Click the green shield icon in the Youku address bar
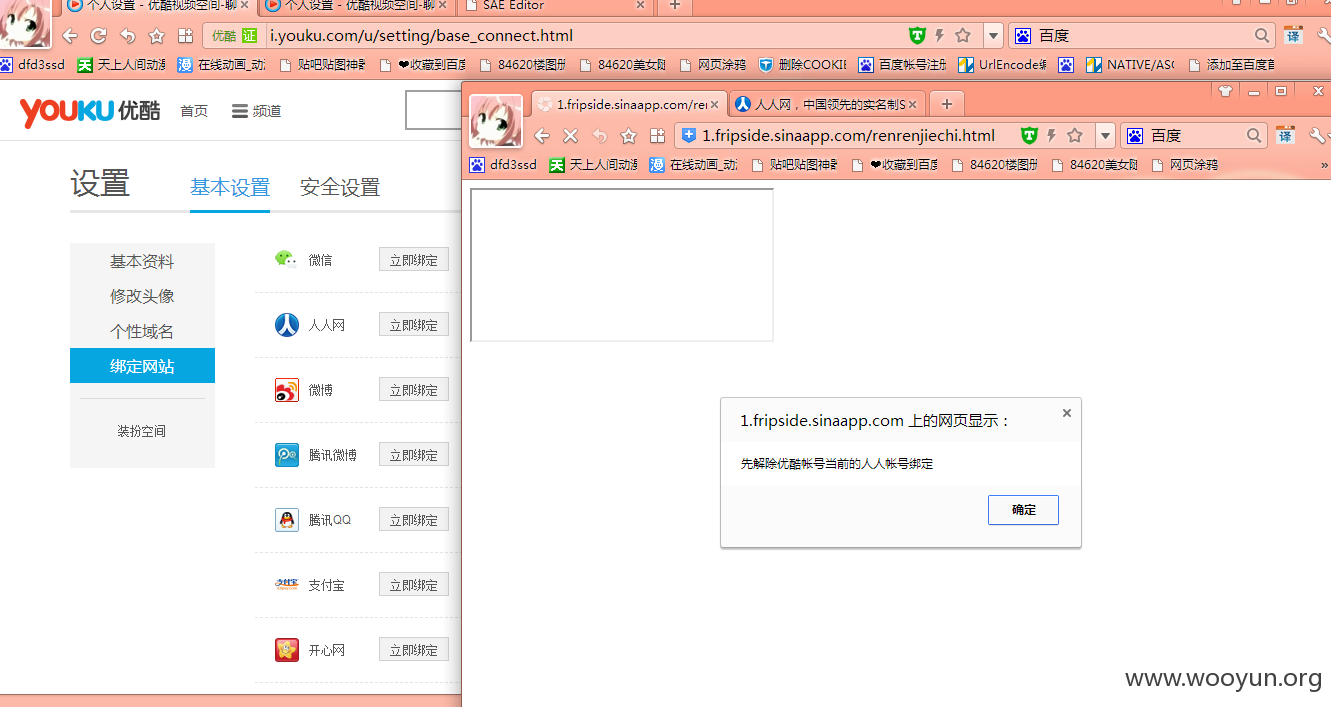The width and height of the screenshot is (1331, 707). [x=917, y=36]
